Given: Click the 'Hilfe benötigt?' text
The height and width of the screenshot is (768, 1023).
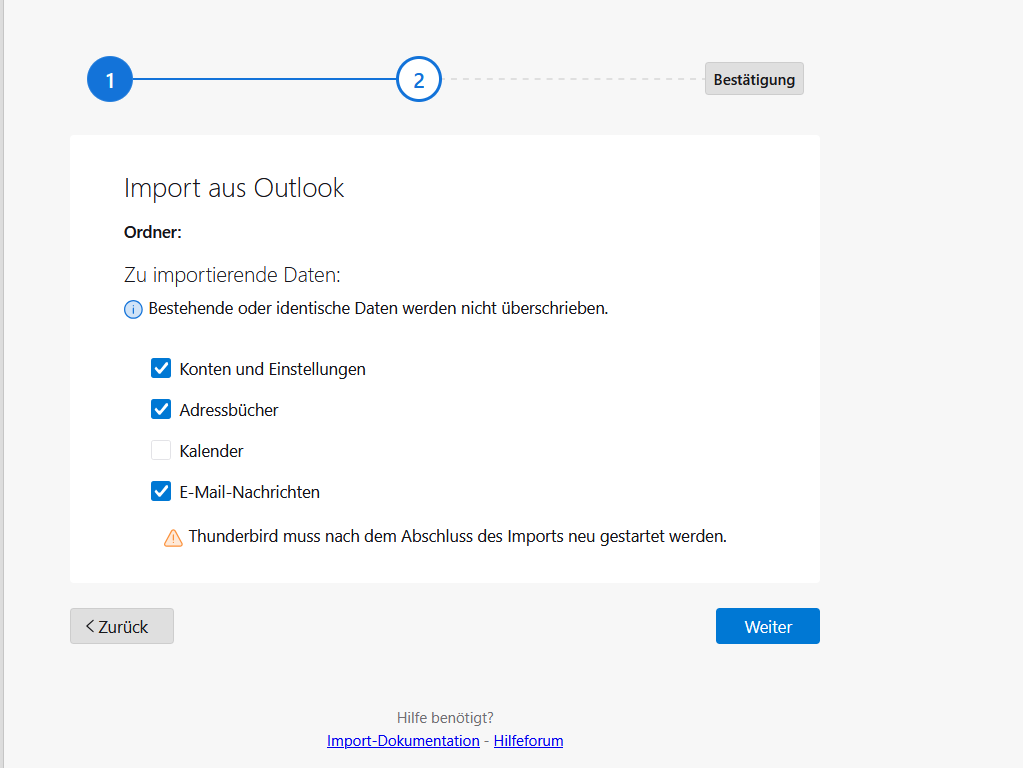Looking at the screenshot, I should tap(445, 718).
